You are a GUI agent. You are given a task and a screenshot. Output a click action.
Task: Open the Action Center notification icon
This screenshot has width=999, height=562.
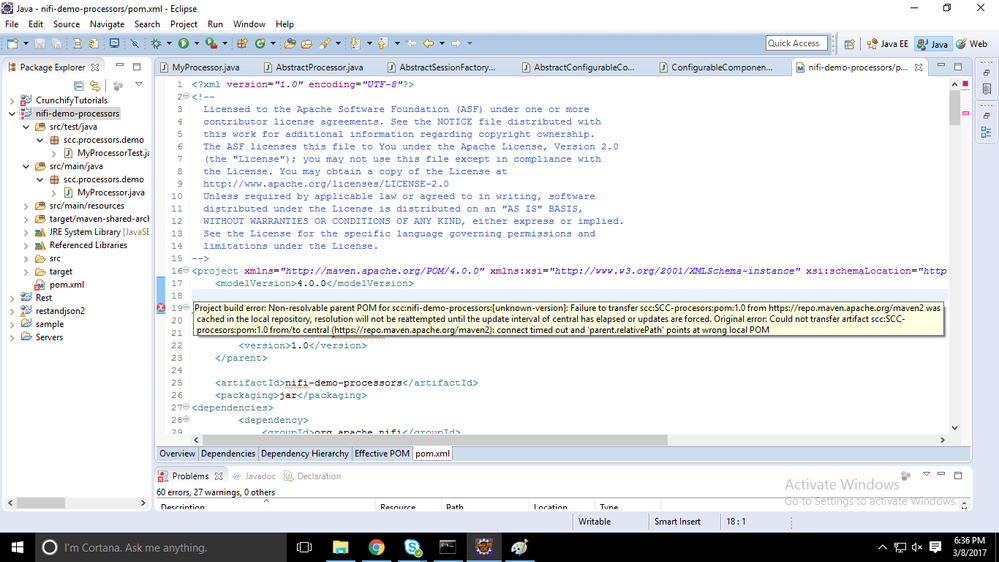(935, 547)
